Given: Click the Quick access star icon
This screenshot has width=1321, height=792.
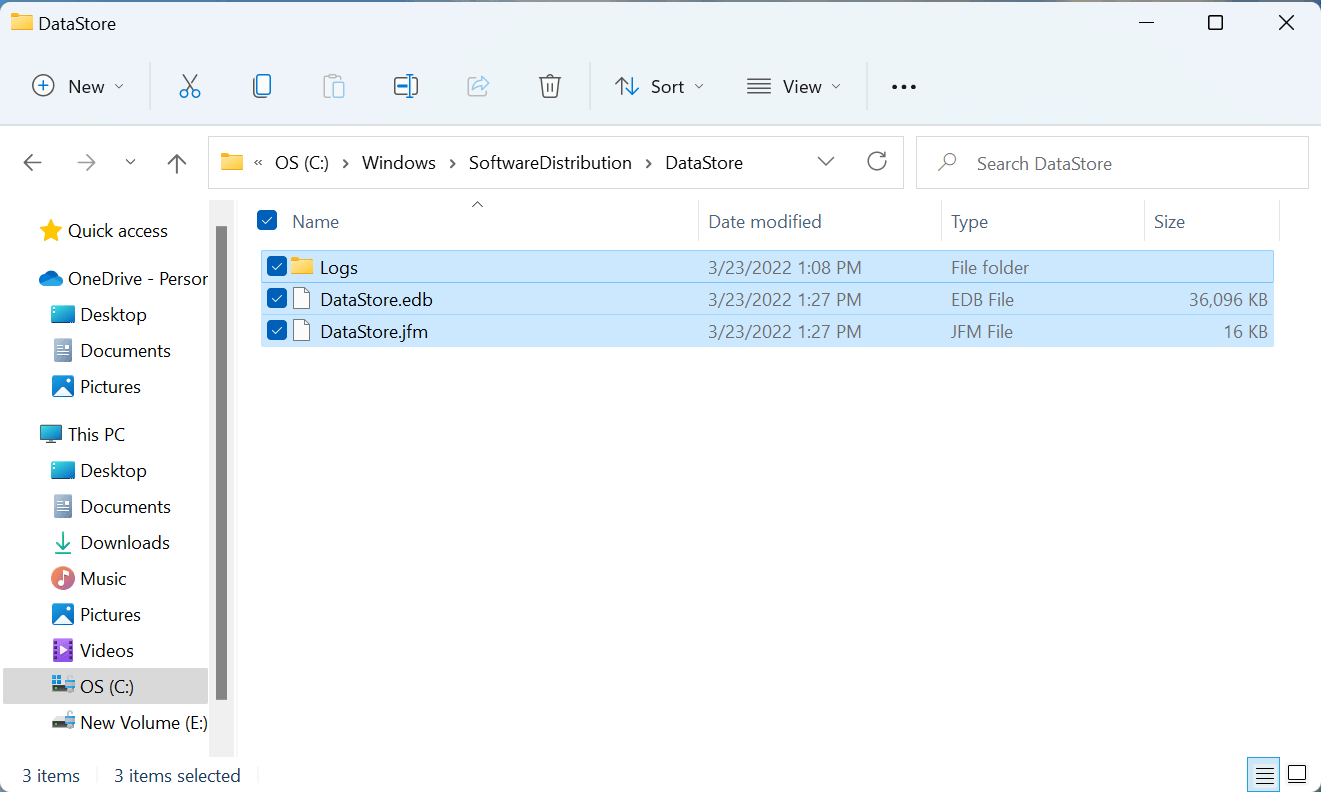Looking at the screenshot, I should pos(51,231).
